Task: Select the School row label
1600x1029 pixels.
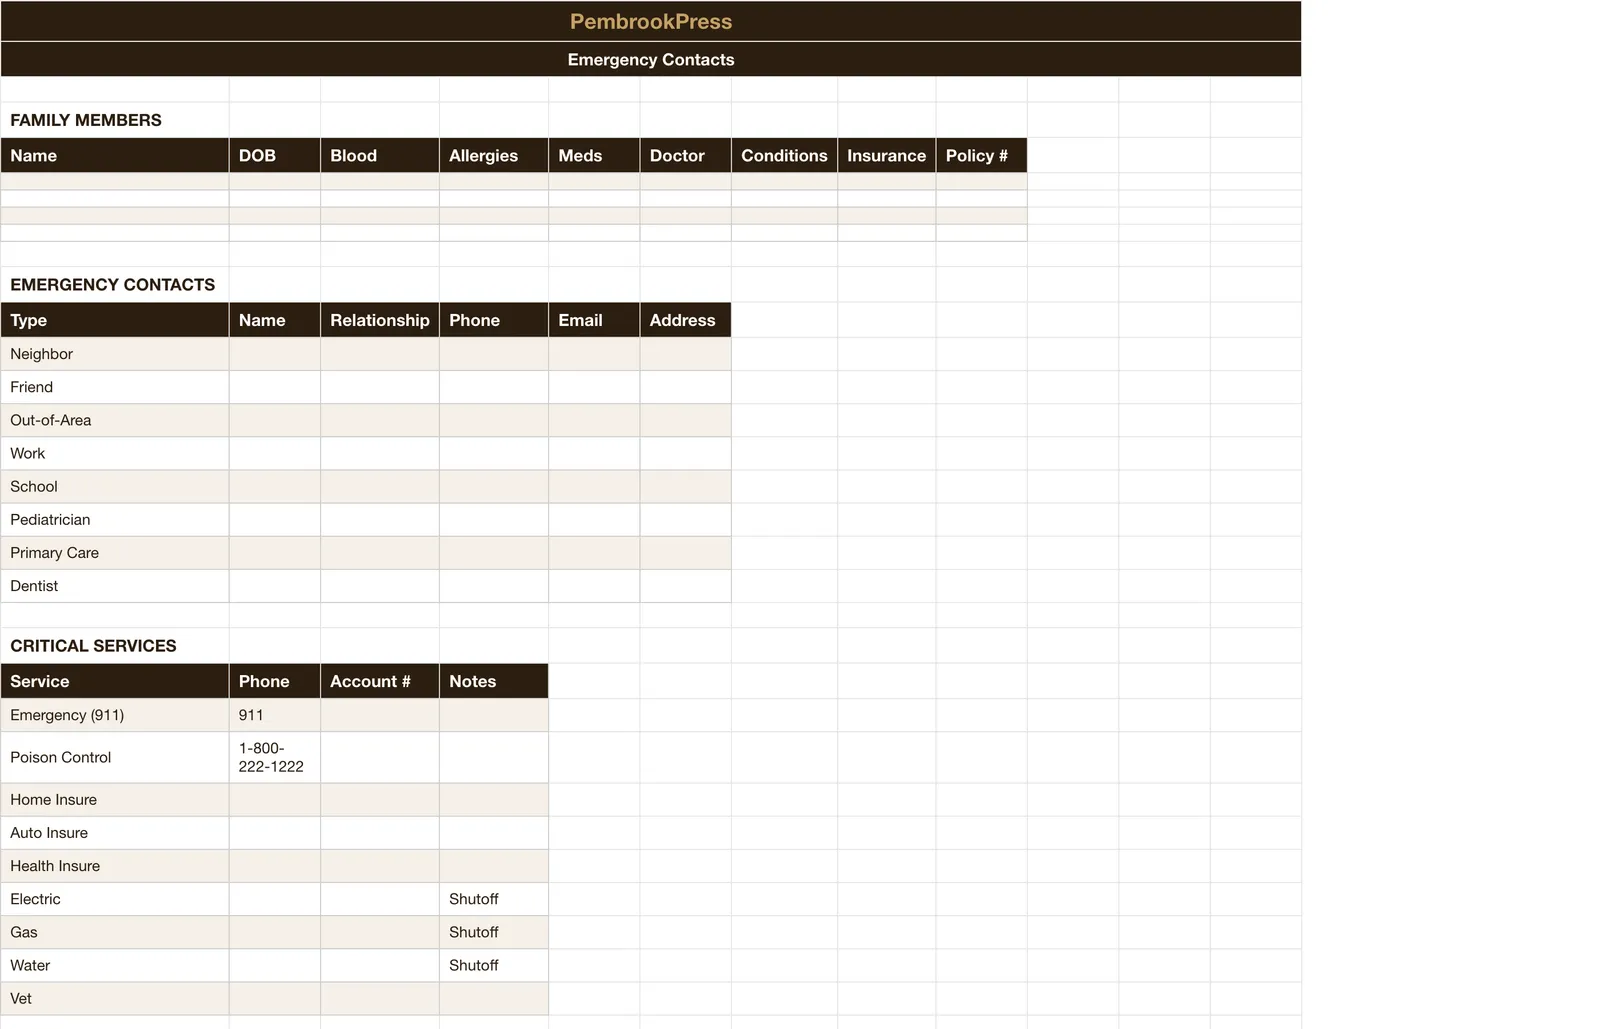Action: coord(115,486)
